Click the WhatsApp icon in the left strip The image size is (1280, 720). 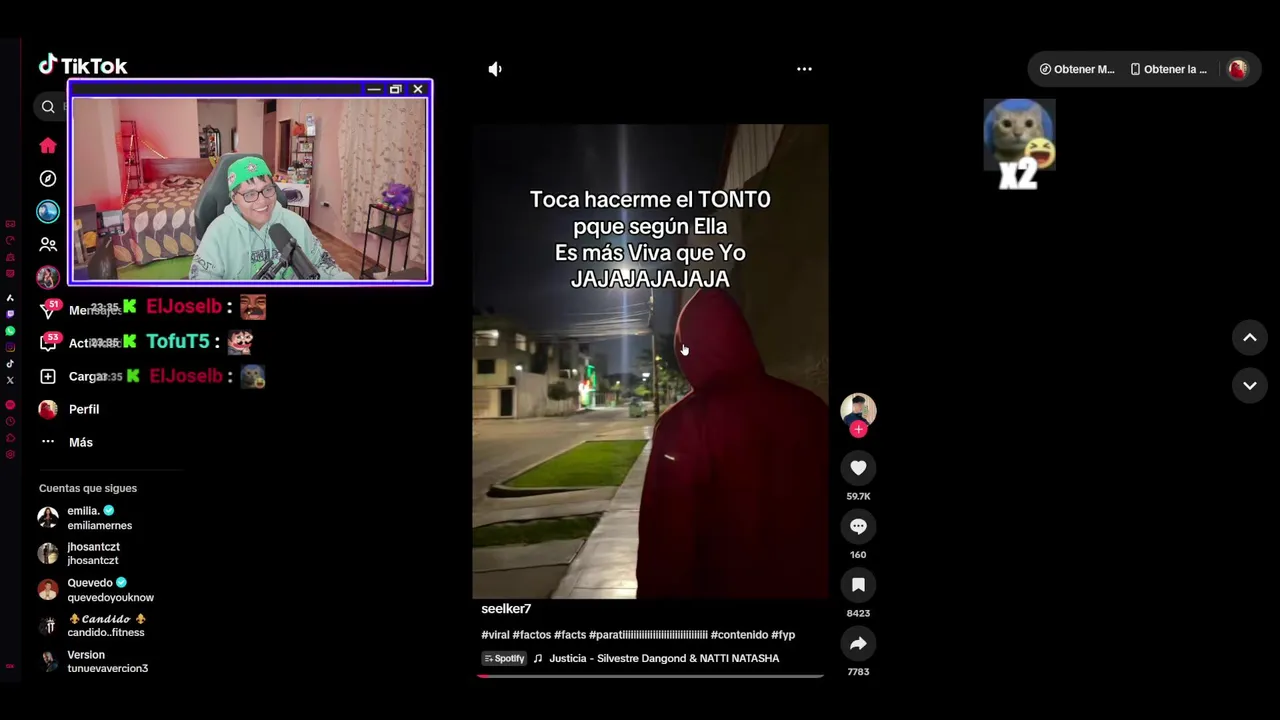10,331
